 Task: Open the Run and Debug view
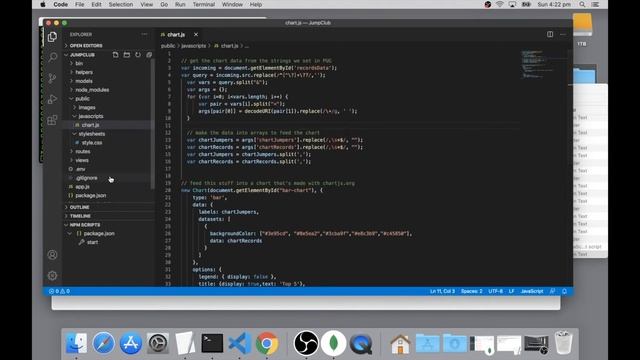click(x=52, y=99)
